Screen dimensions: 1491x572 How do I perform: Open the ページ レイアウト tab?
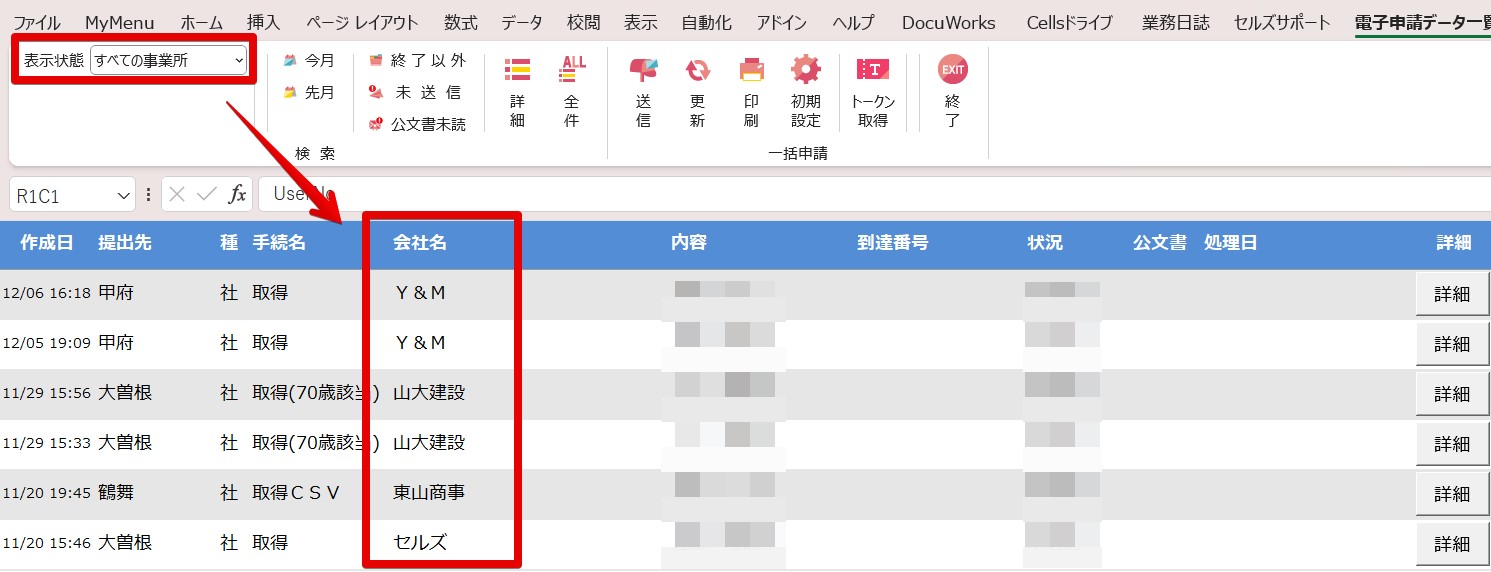pos(362,22)
